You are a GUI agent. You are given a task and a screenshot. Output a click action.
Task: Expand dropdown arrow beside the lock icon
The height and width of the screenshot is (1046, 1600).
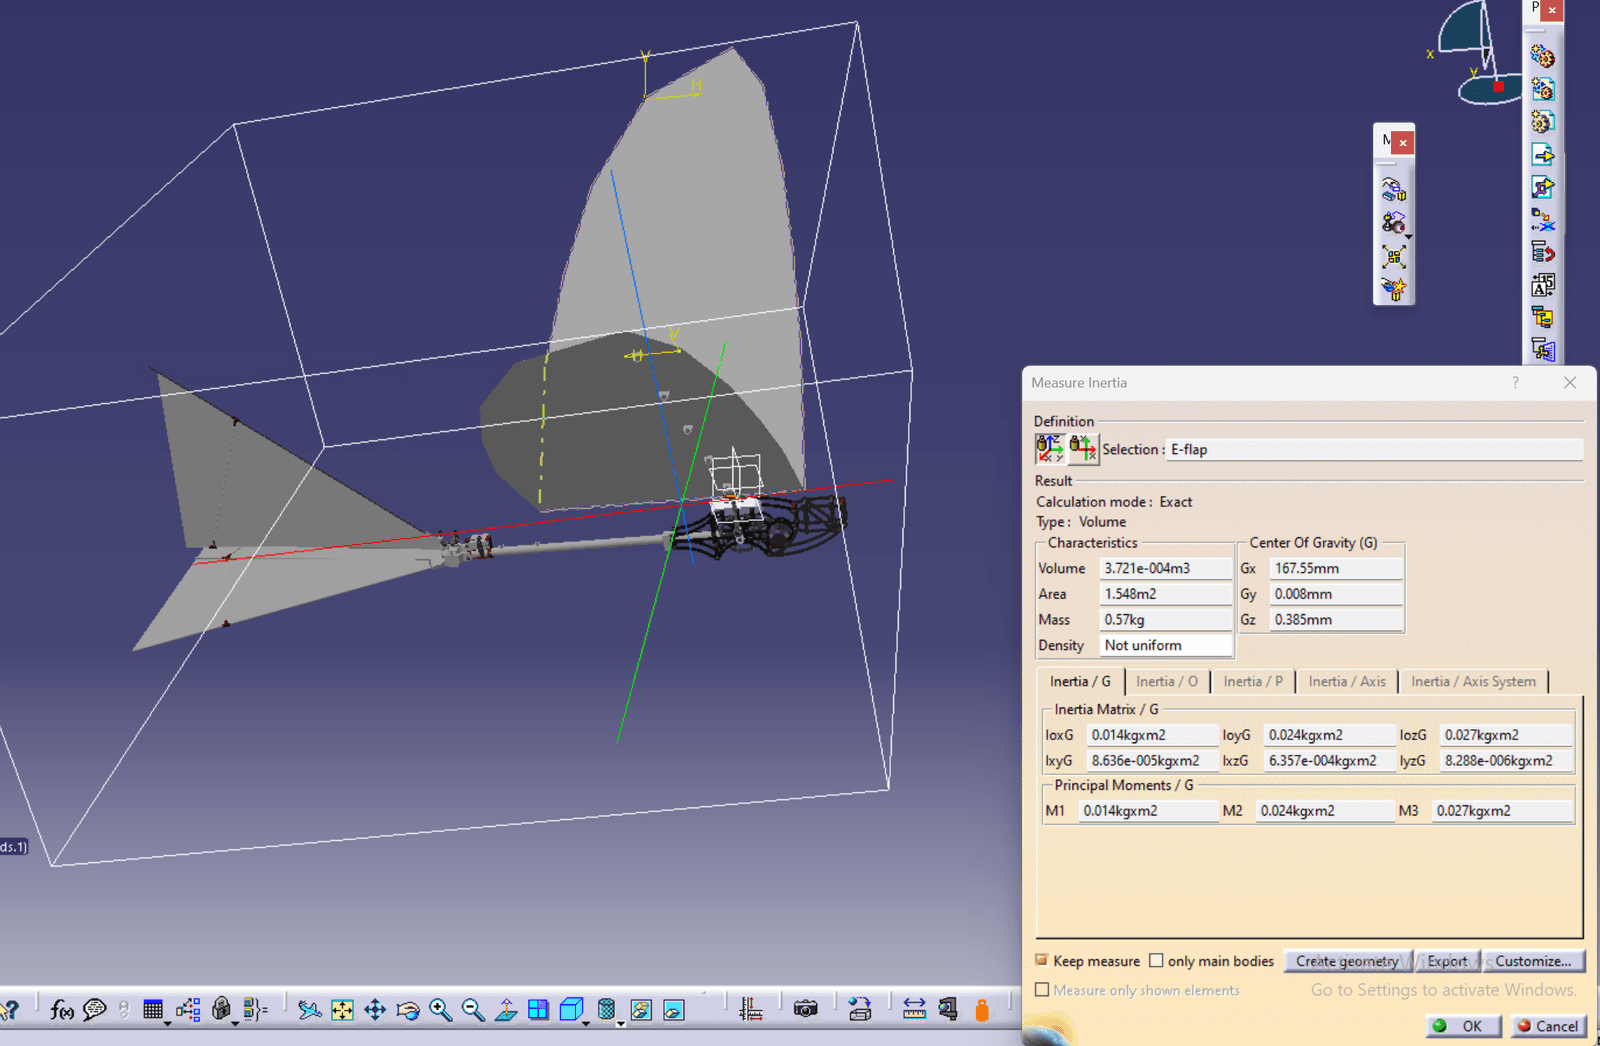click(x=235, y=1023)
